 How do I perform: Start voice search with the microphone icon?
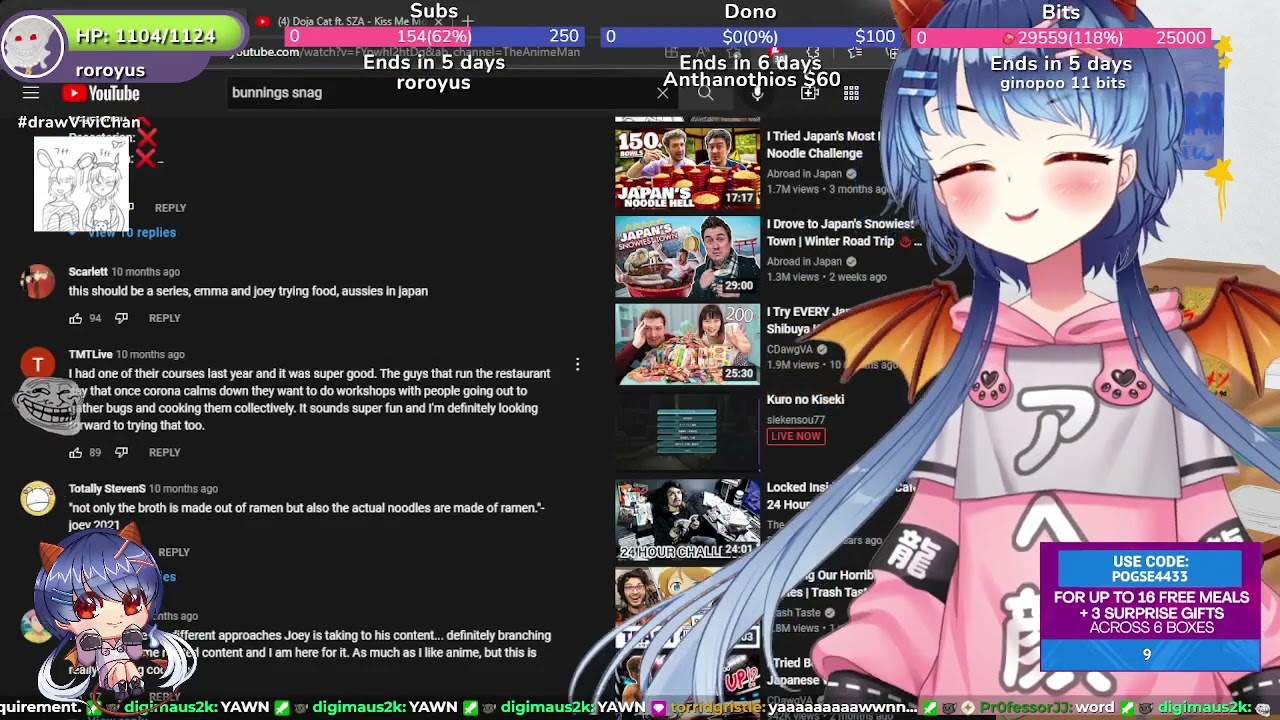[x=758, y=93]
